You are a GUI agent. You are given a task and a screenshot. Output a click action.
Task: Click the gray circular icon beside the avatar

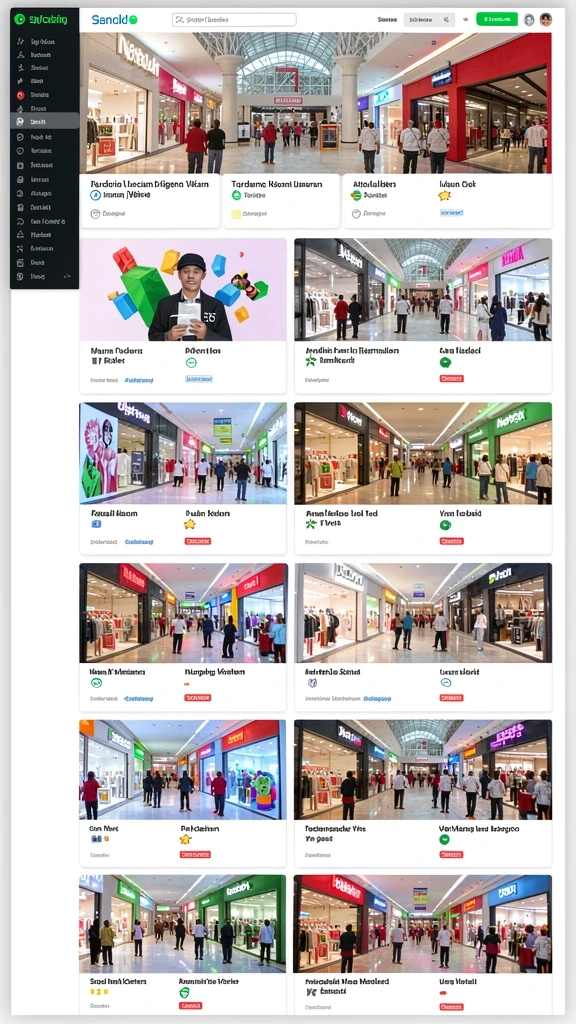(x=529, y=20)
